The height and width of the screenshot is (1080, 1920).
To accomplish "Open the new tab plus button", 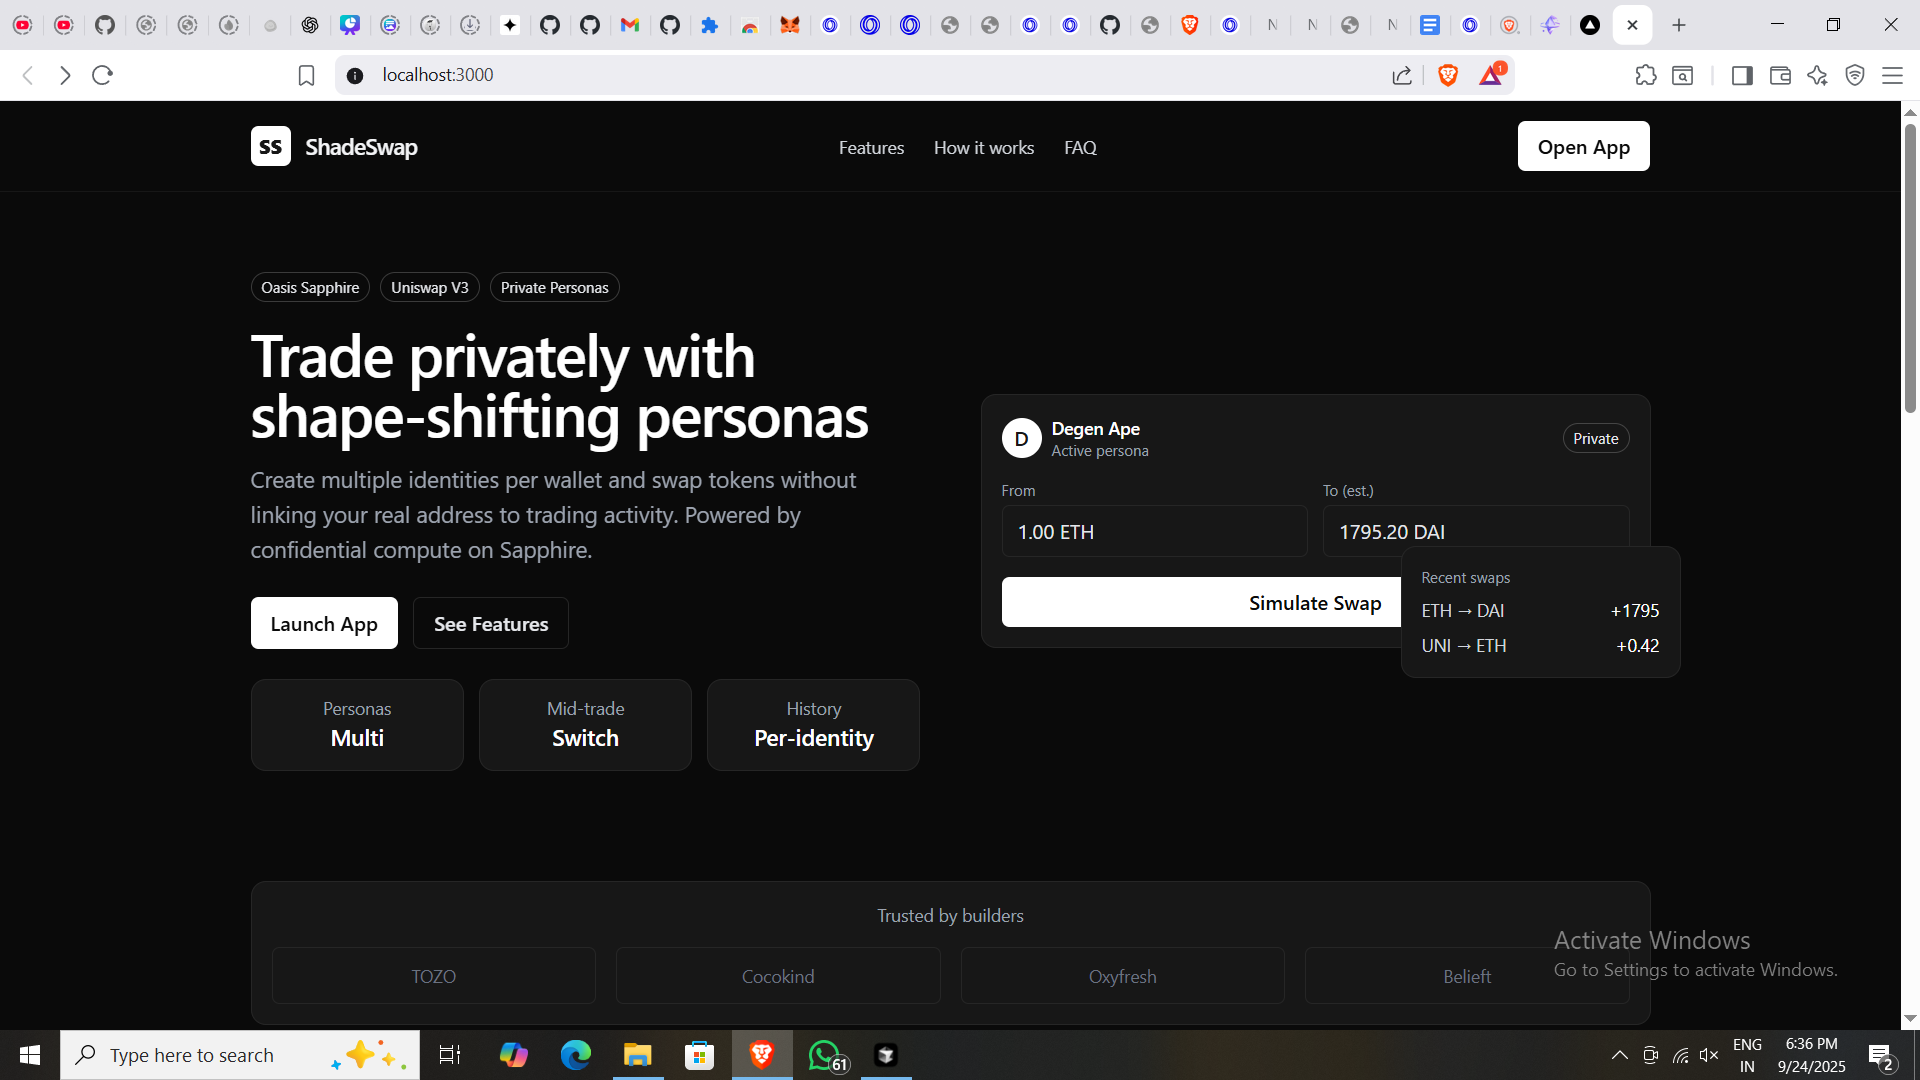I will pyautogui.click(x=1679, y=25).
